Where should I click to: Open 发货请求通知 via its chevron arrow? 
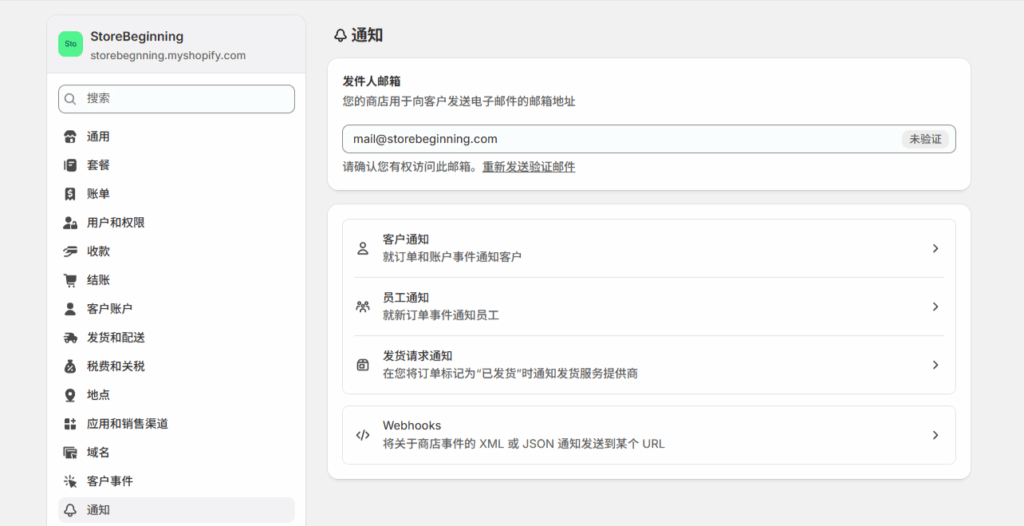[x=935, y=365]
